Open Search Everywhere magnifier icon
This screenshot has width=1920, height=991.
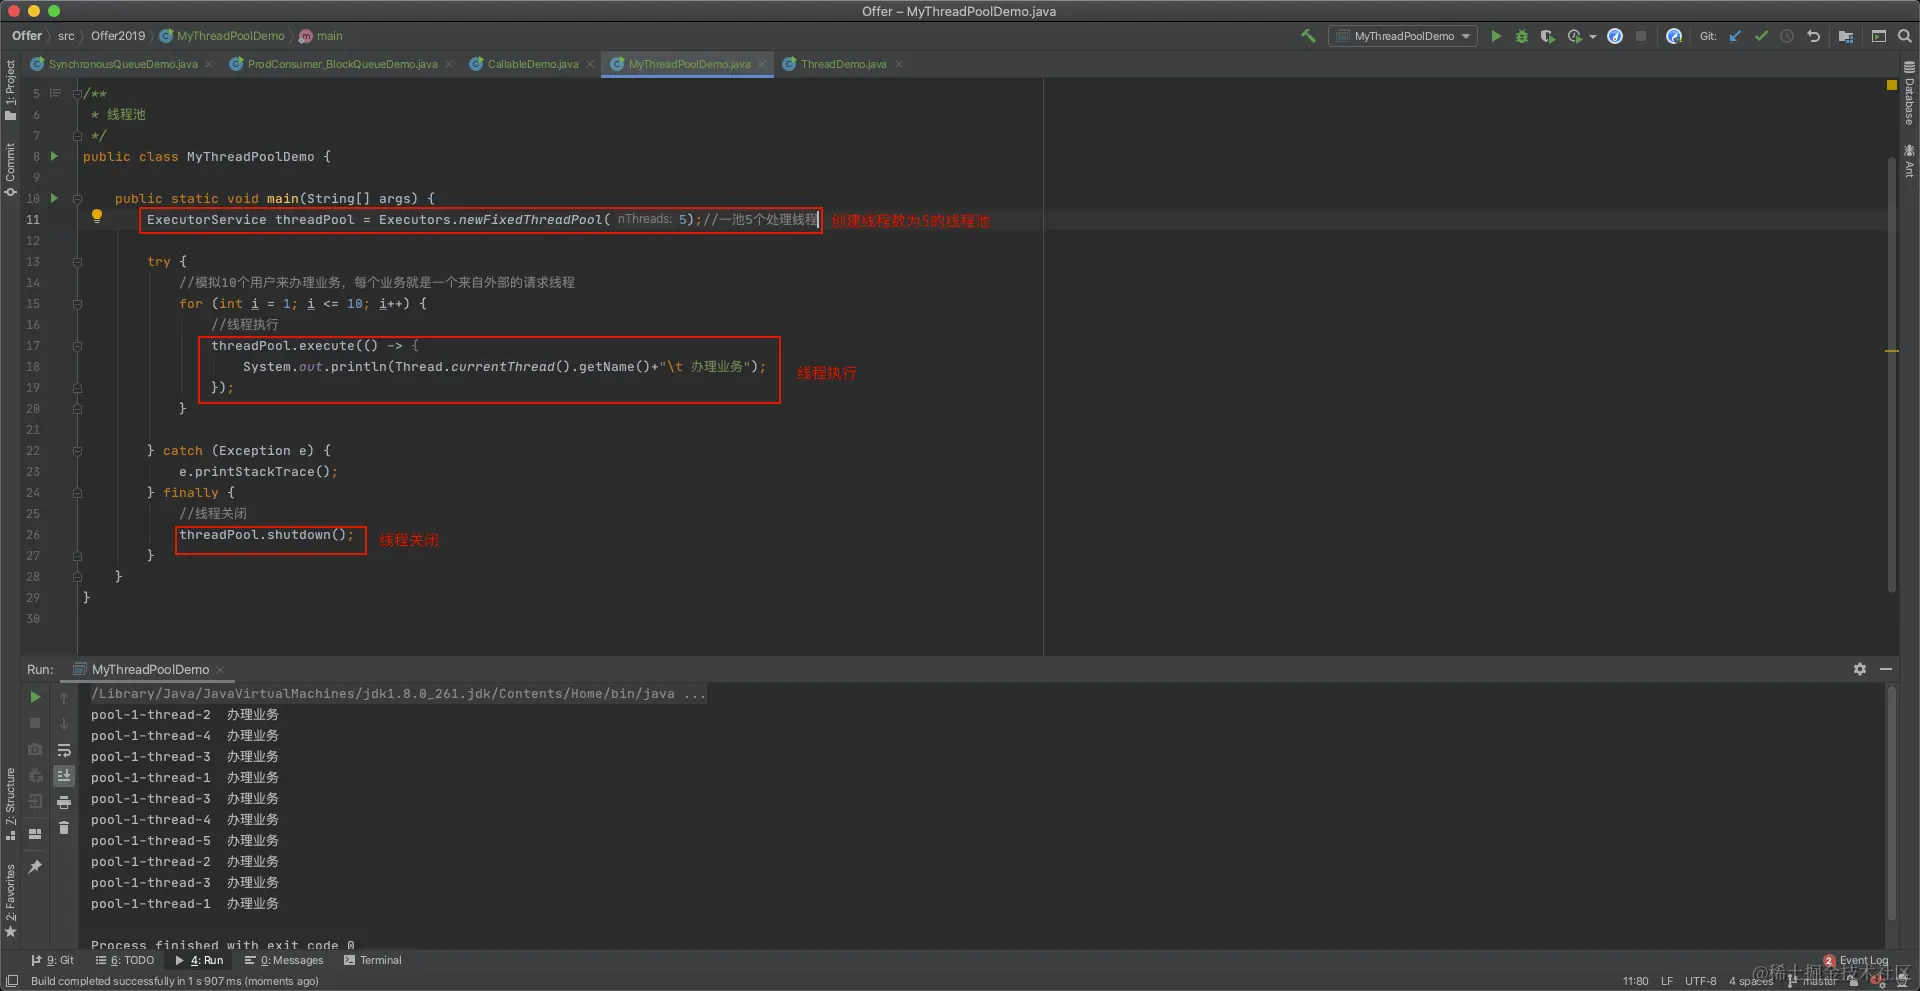click(1905, 36)
